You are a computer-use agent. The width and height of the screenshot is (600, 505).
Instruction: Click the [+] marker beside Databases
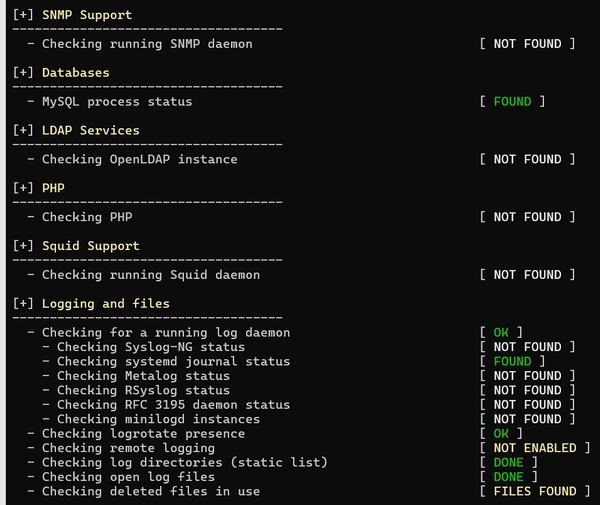point(24,73)
